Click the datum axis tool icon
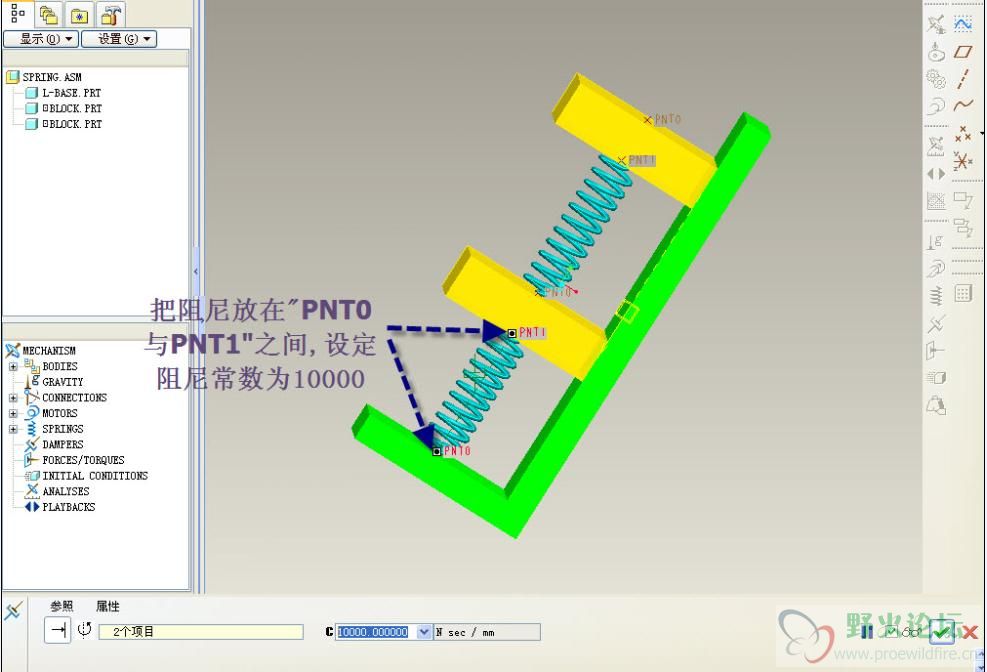987x672 pixels. [963, 79]
